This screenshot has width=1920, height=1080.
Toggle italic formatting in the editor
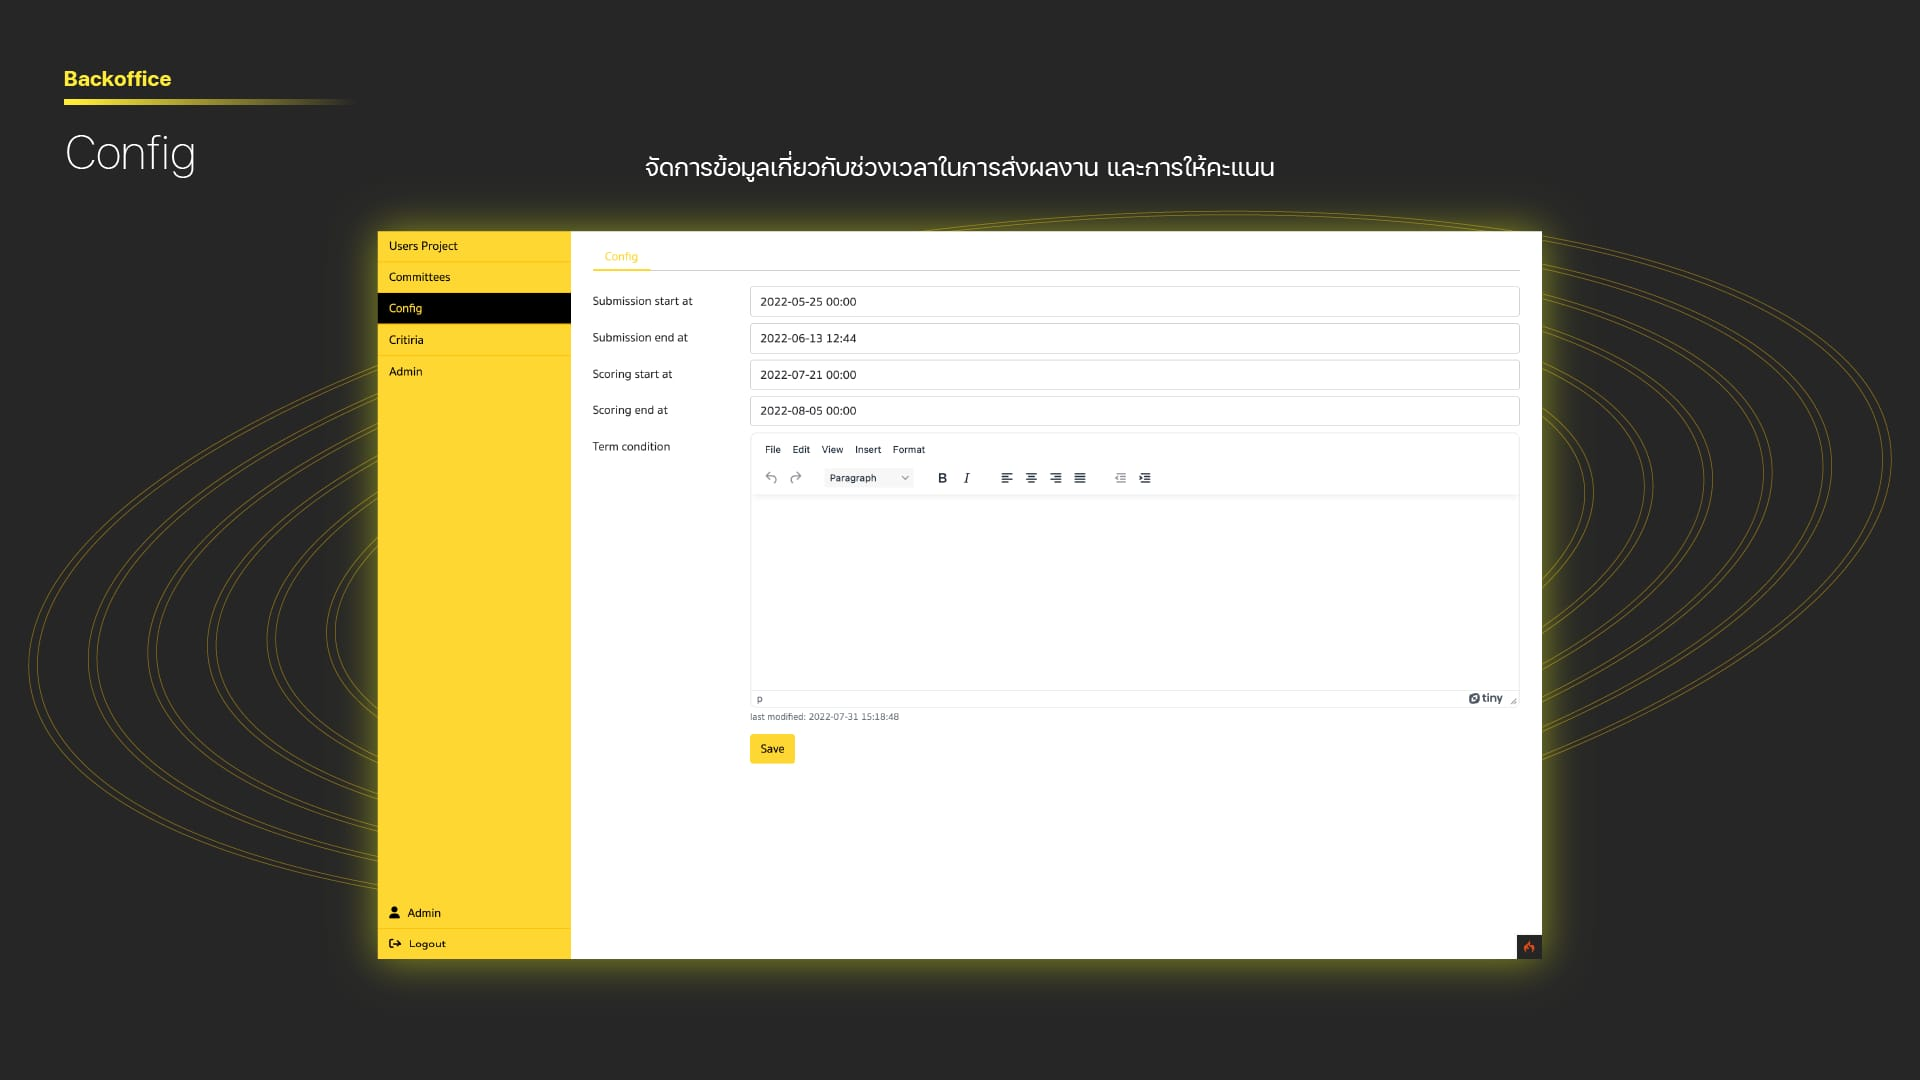point(966,478)
